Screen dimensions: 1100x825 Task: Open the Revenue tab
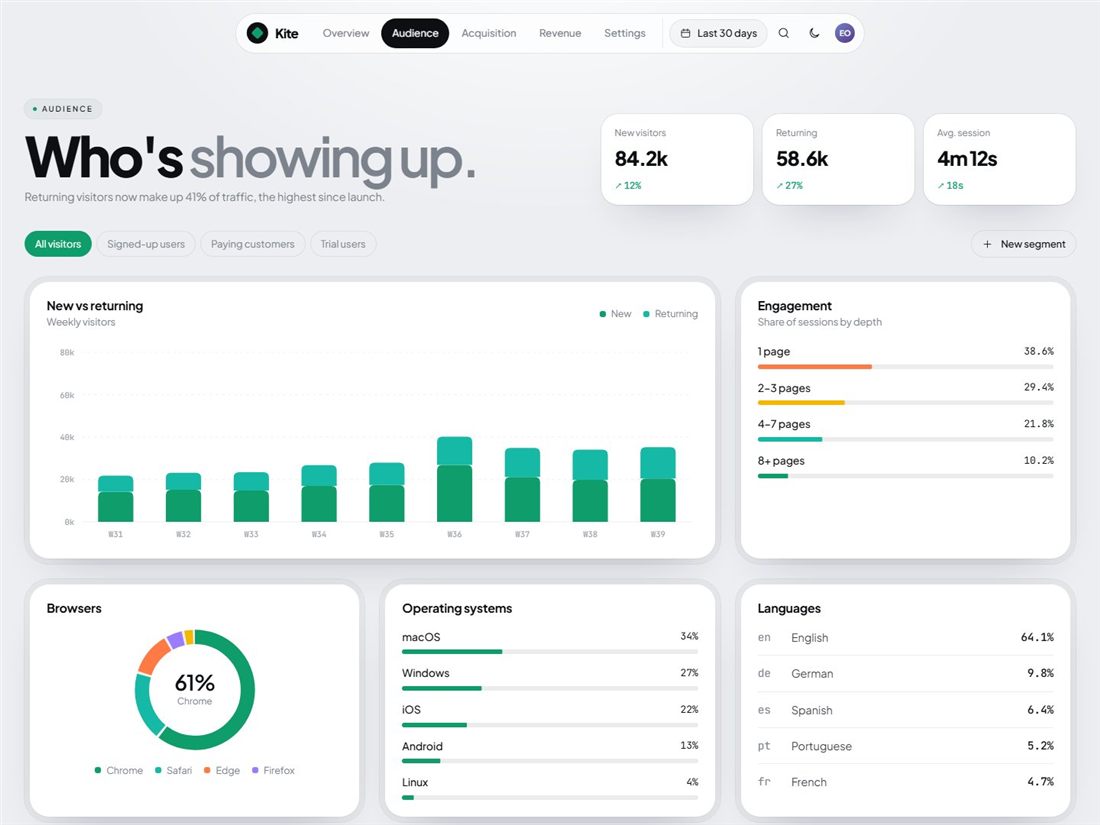click(560, 33)
